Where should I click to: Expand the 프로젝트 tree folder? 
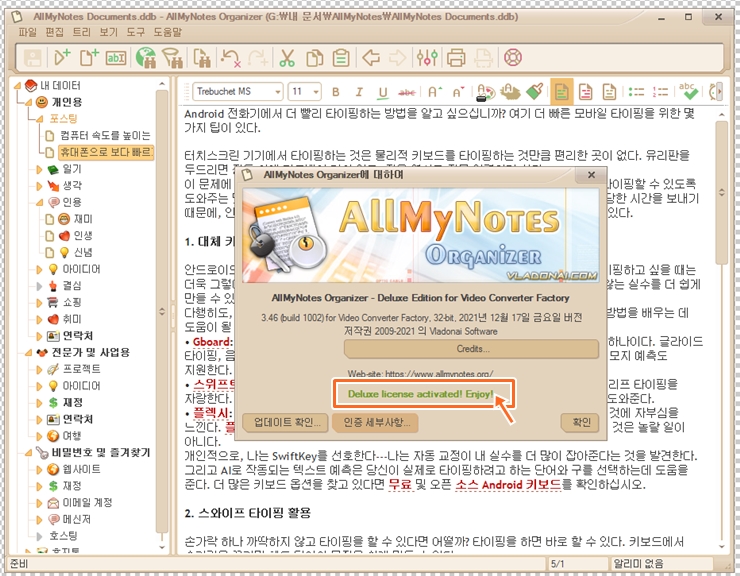click(39, 370)
